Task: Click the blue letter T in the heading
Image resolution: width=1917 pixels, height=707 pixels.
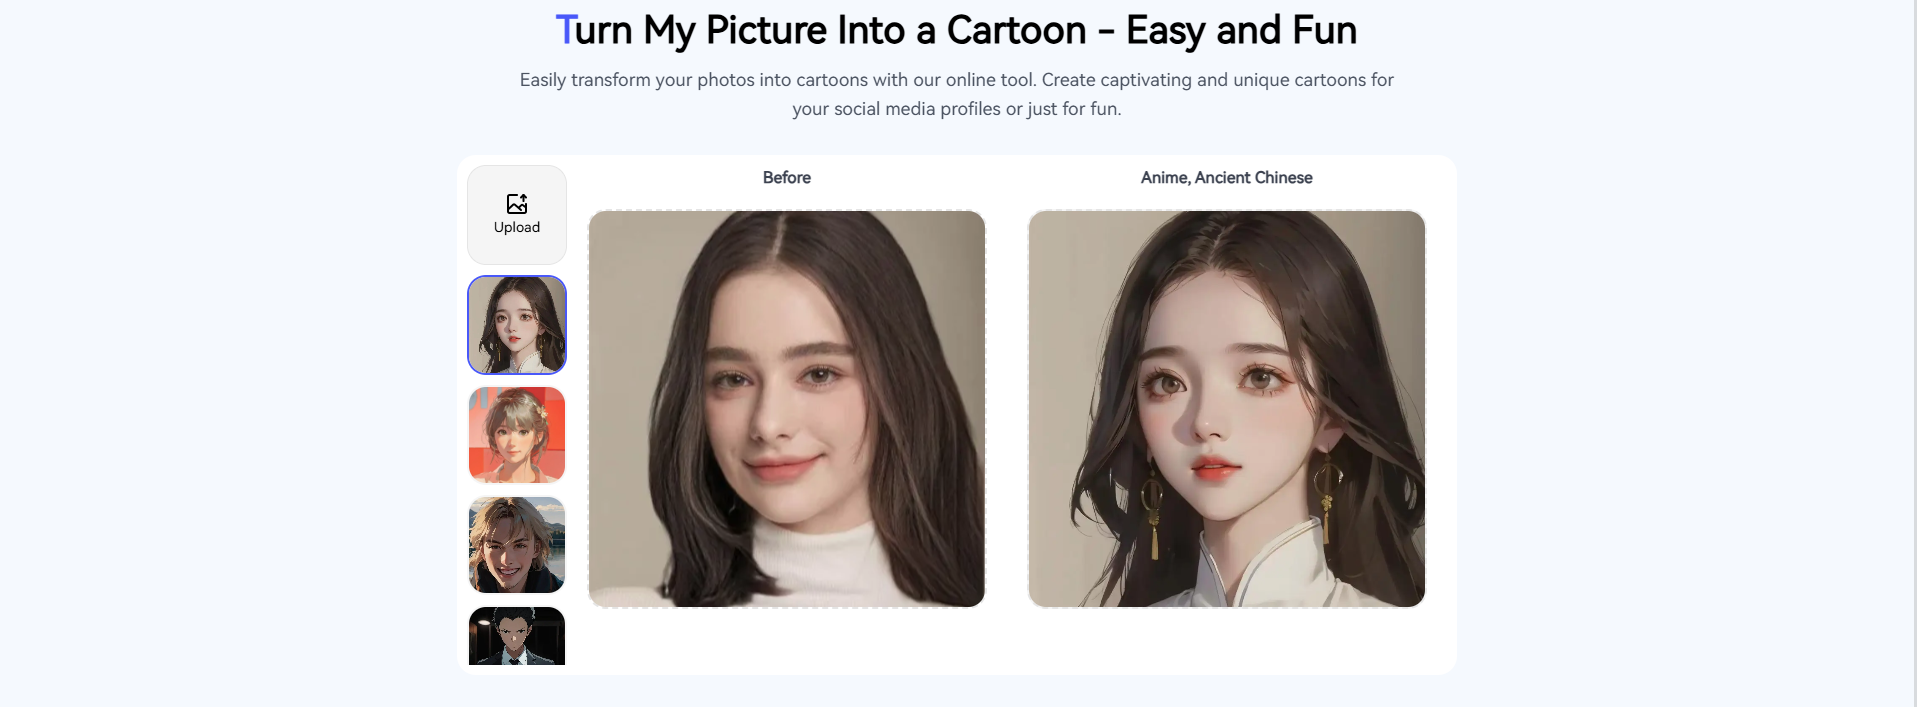Action: pyautogui.click(x=565, y=31)
